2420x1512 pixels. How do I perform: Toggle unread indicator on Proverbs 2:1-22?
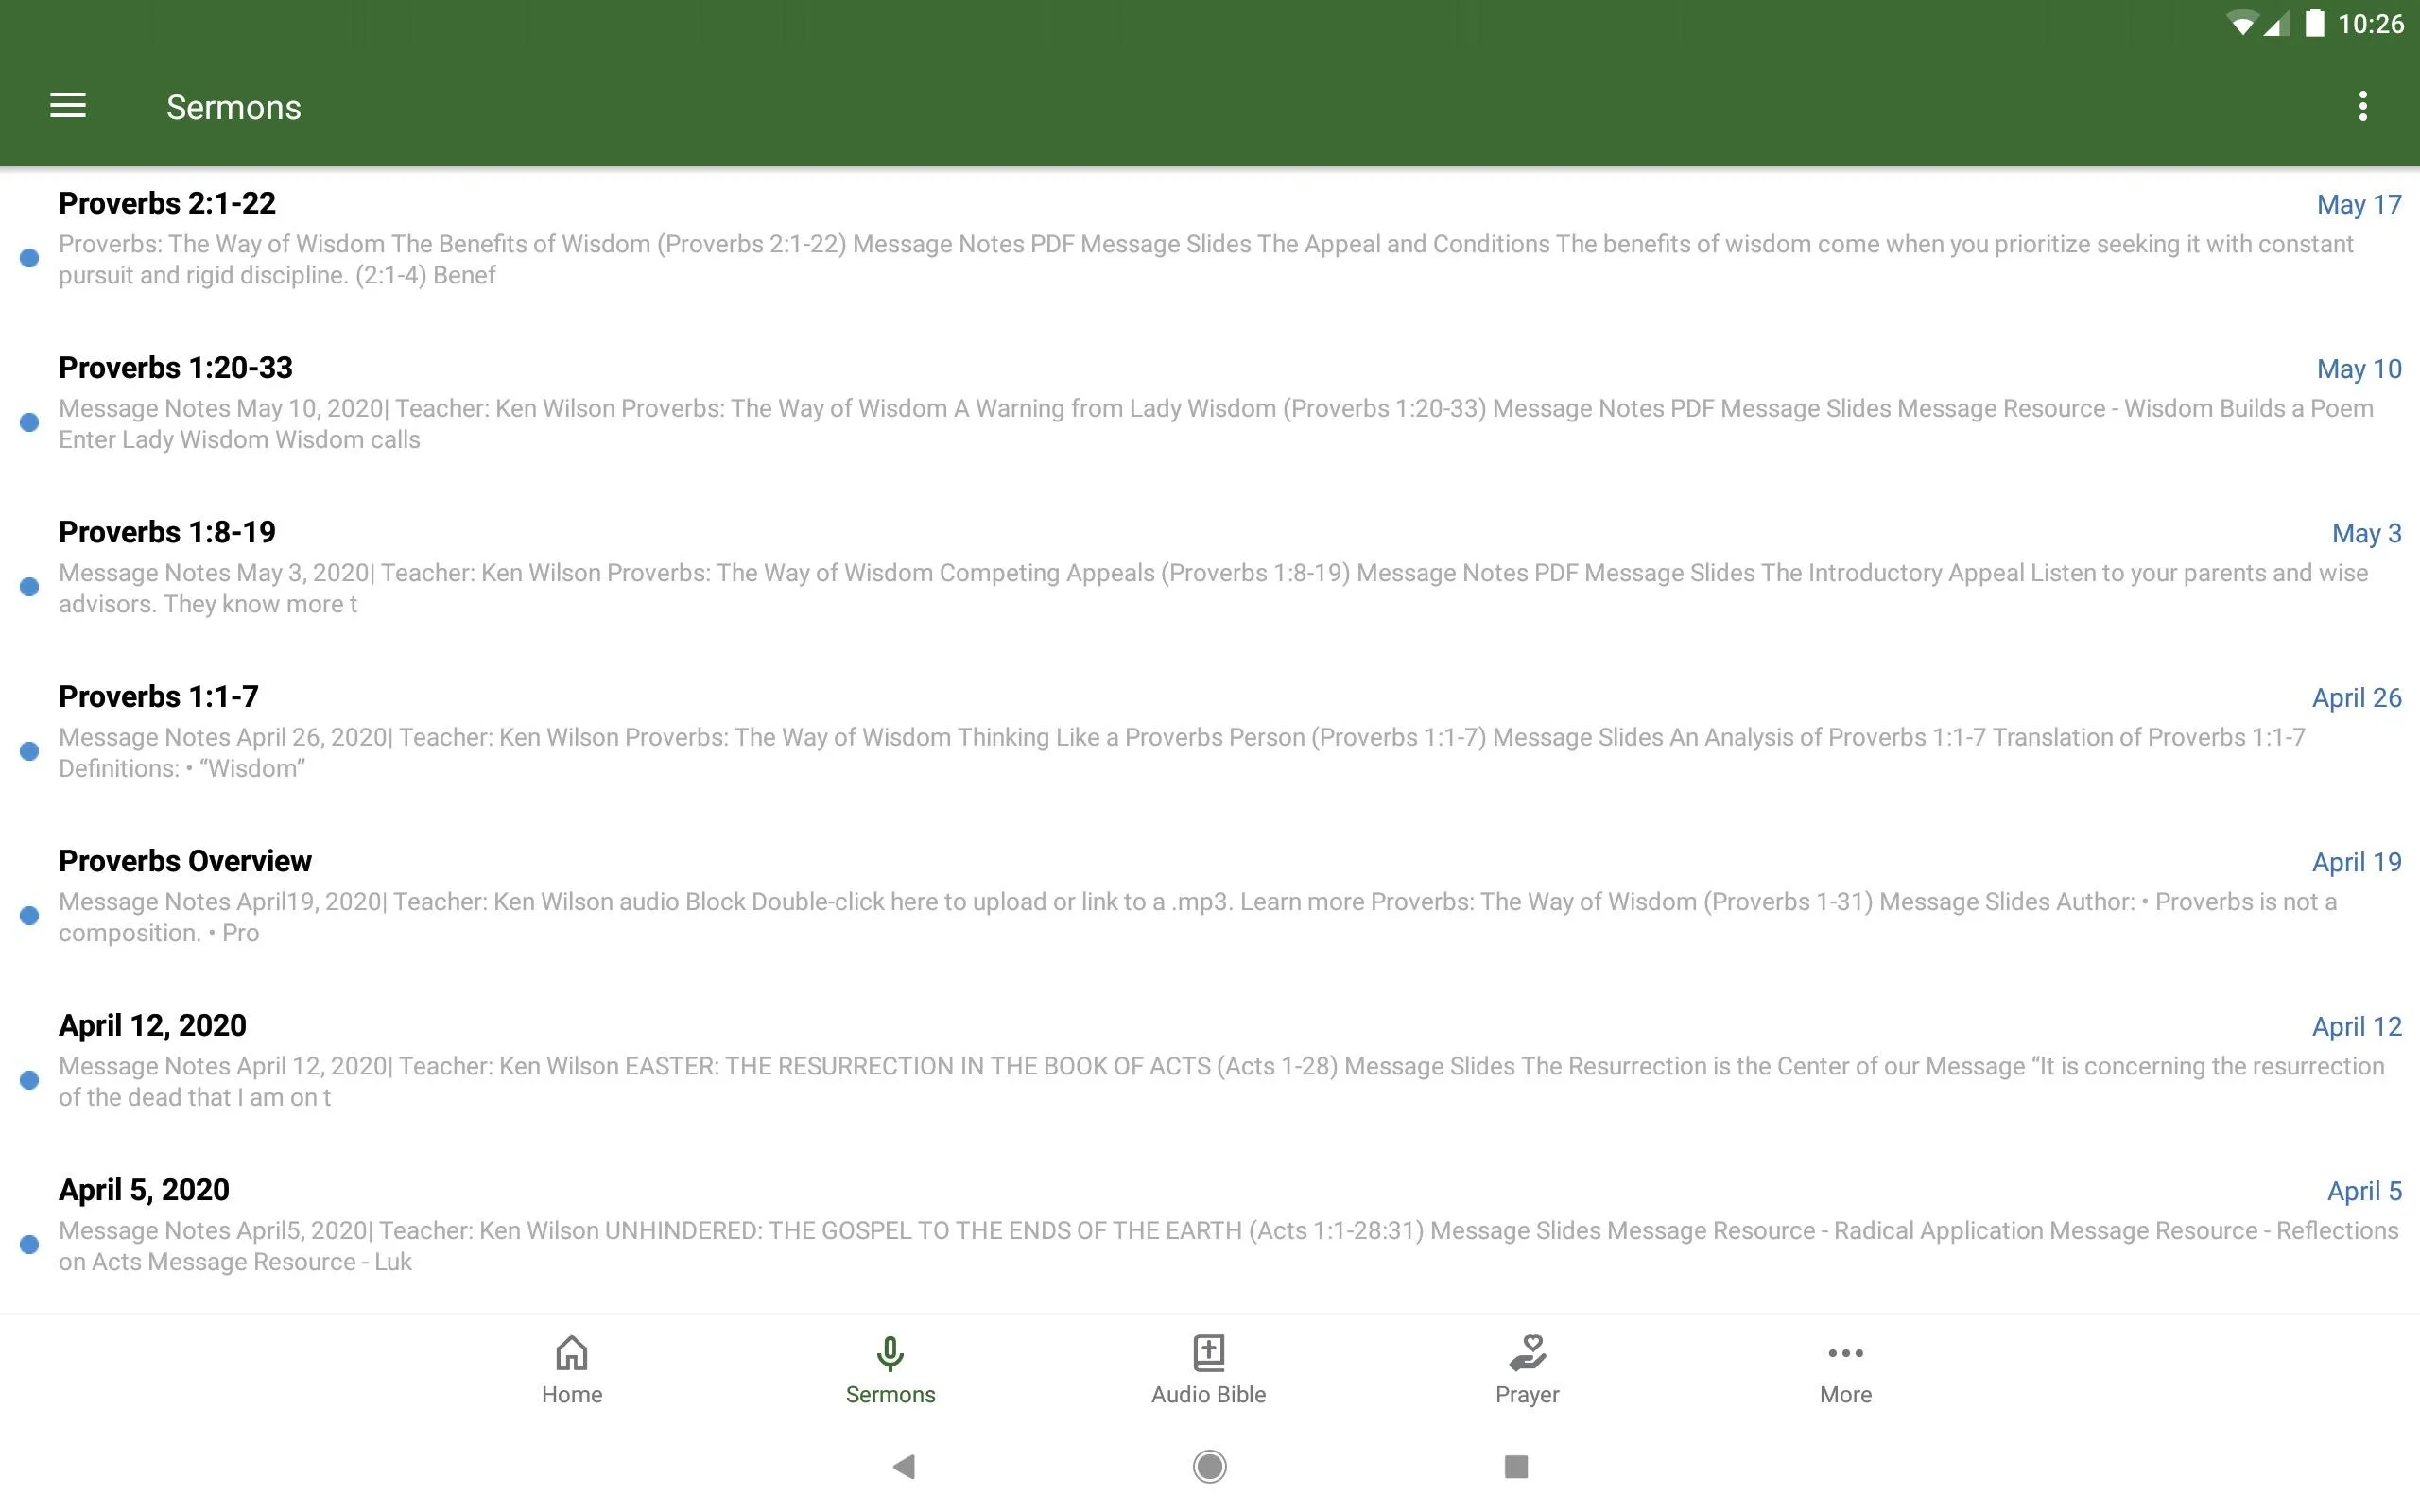point(29,258)
